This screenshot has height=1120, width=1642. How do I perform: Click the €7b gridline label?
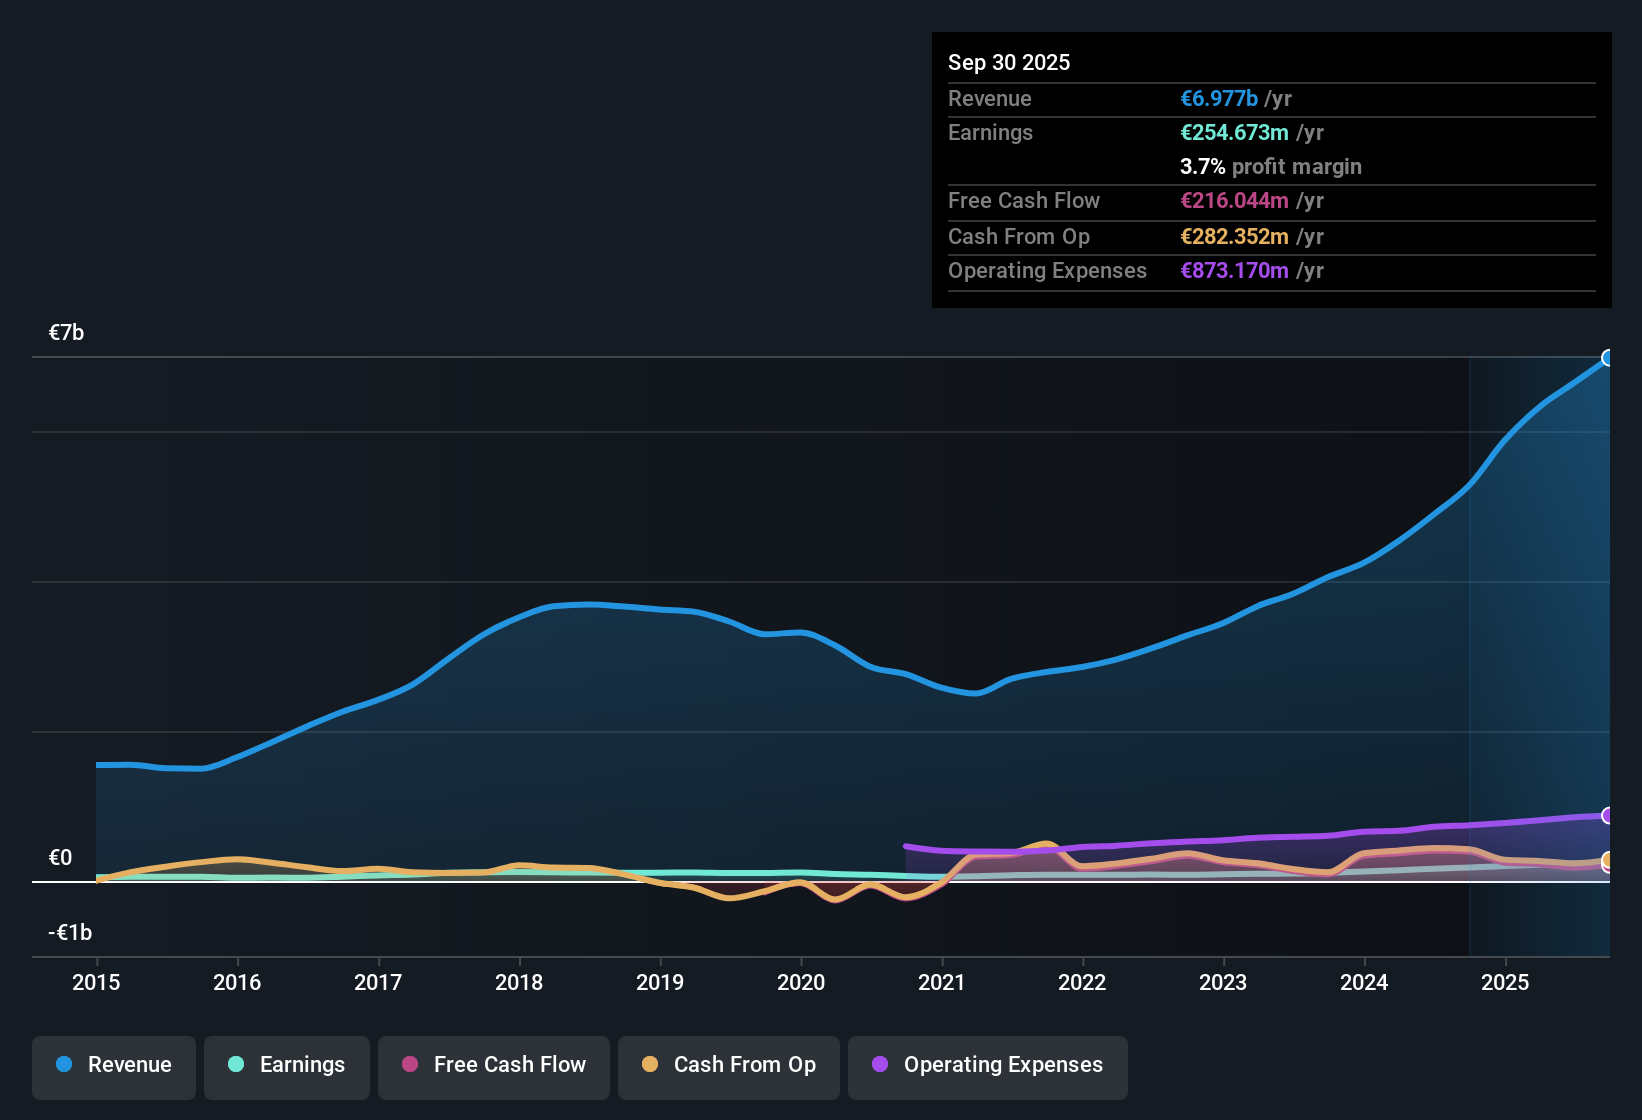[x=65, y=331]
